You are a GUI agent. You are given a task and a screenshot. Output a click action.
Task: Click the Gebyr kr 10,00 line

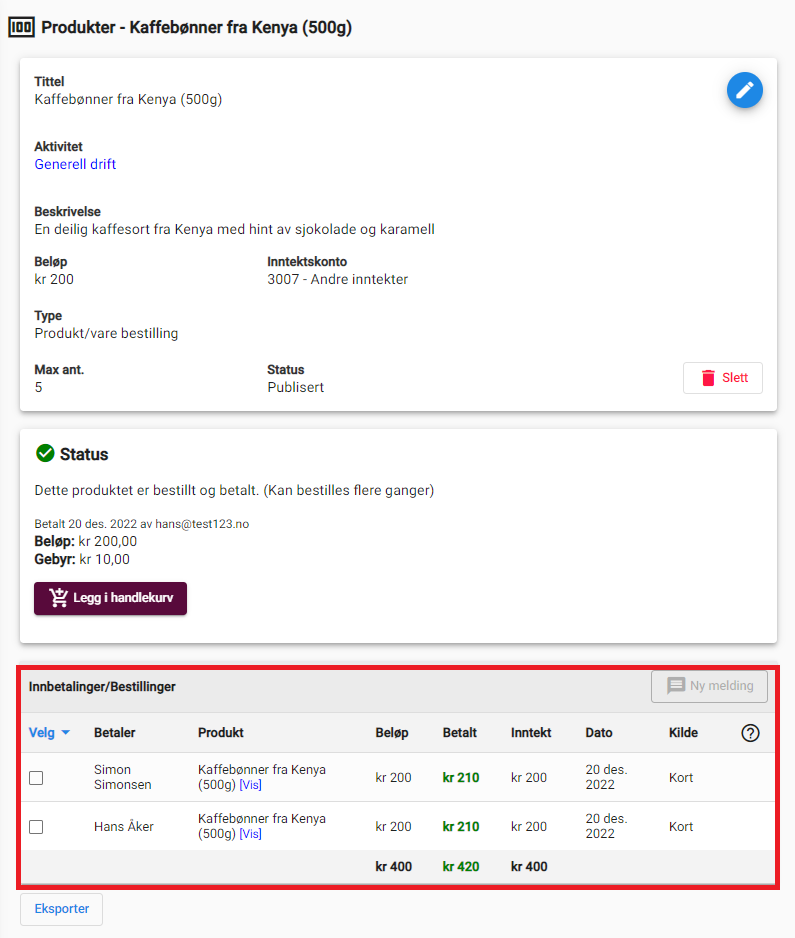(82, 559)
